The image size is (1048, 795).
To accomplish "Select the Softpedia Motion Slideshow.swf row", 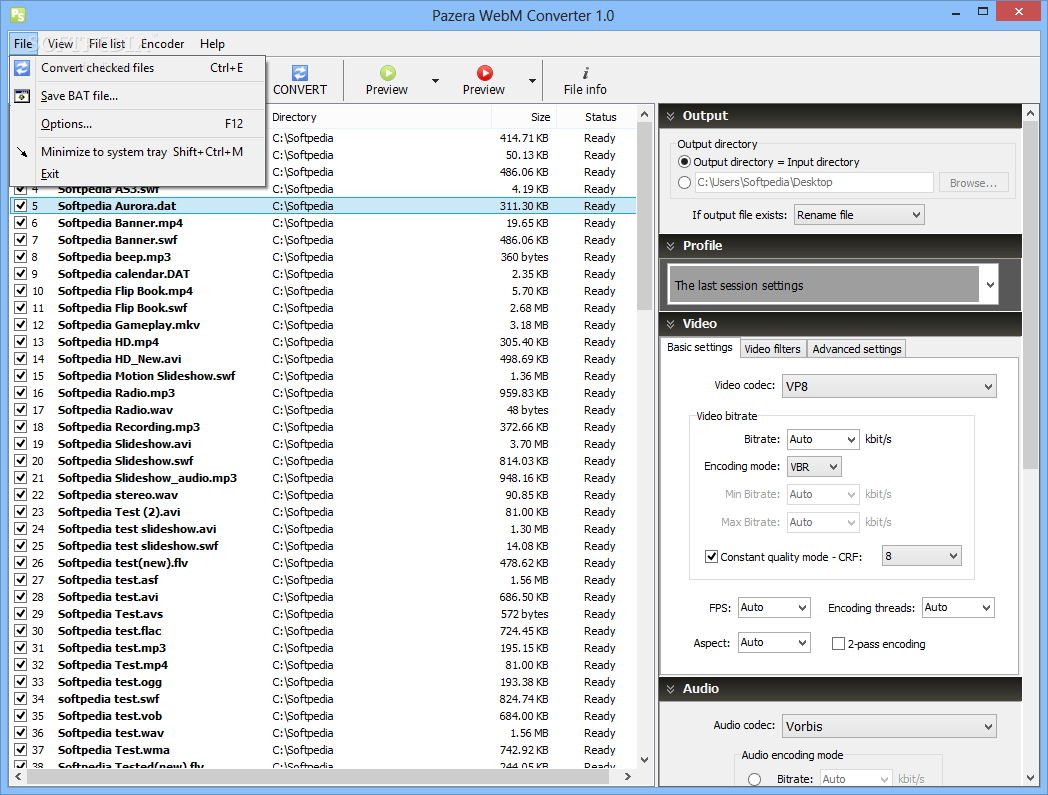I will (x=323, y=376).
